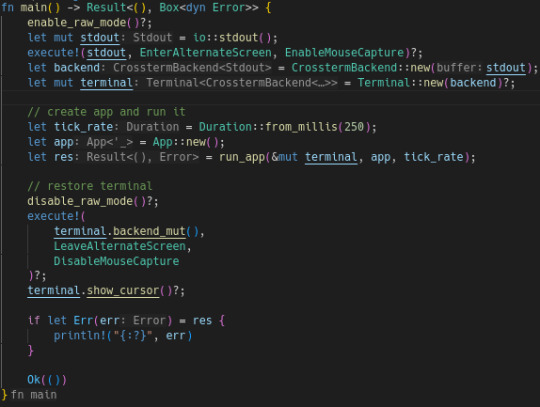Click Box in the return type
The width and height of the screenshot is (540, 407).
click(169, 8)
